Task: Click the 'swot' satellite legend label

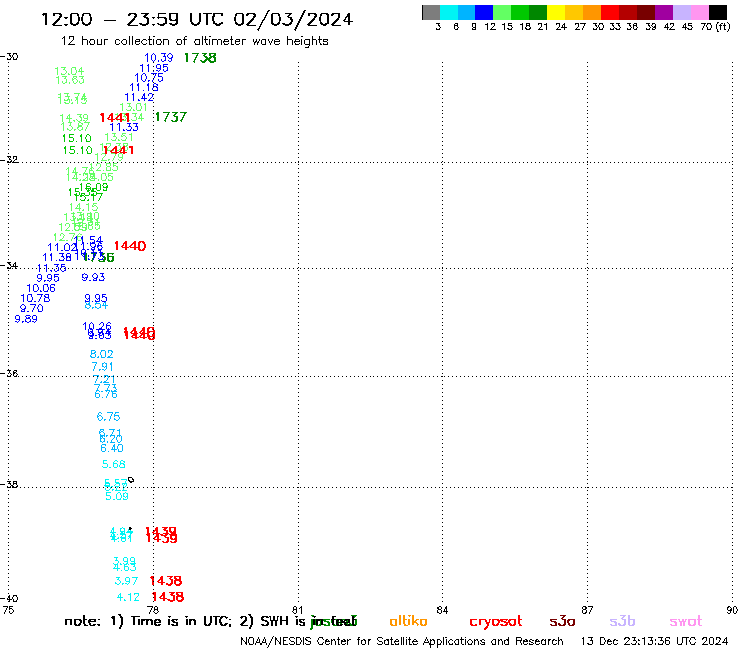Action: click(x=686, y=621)
